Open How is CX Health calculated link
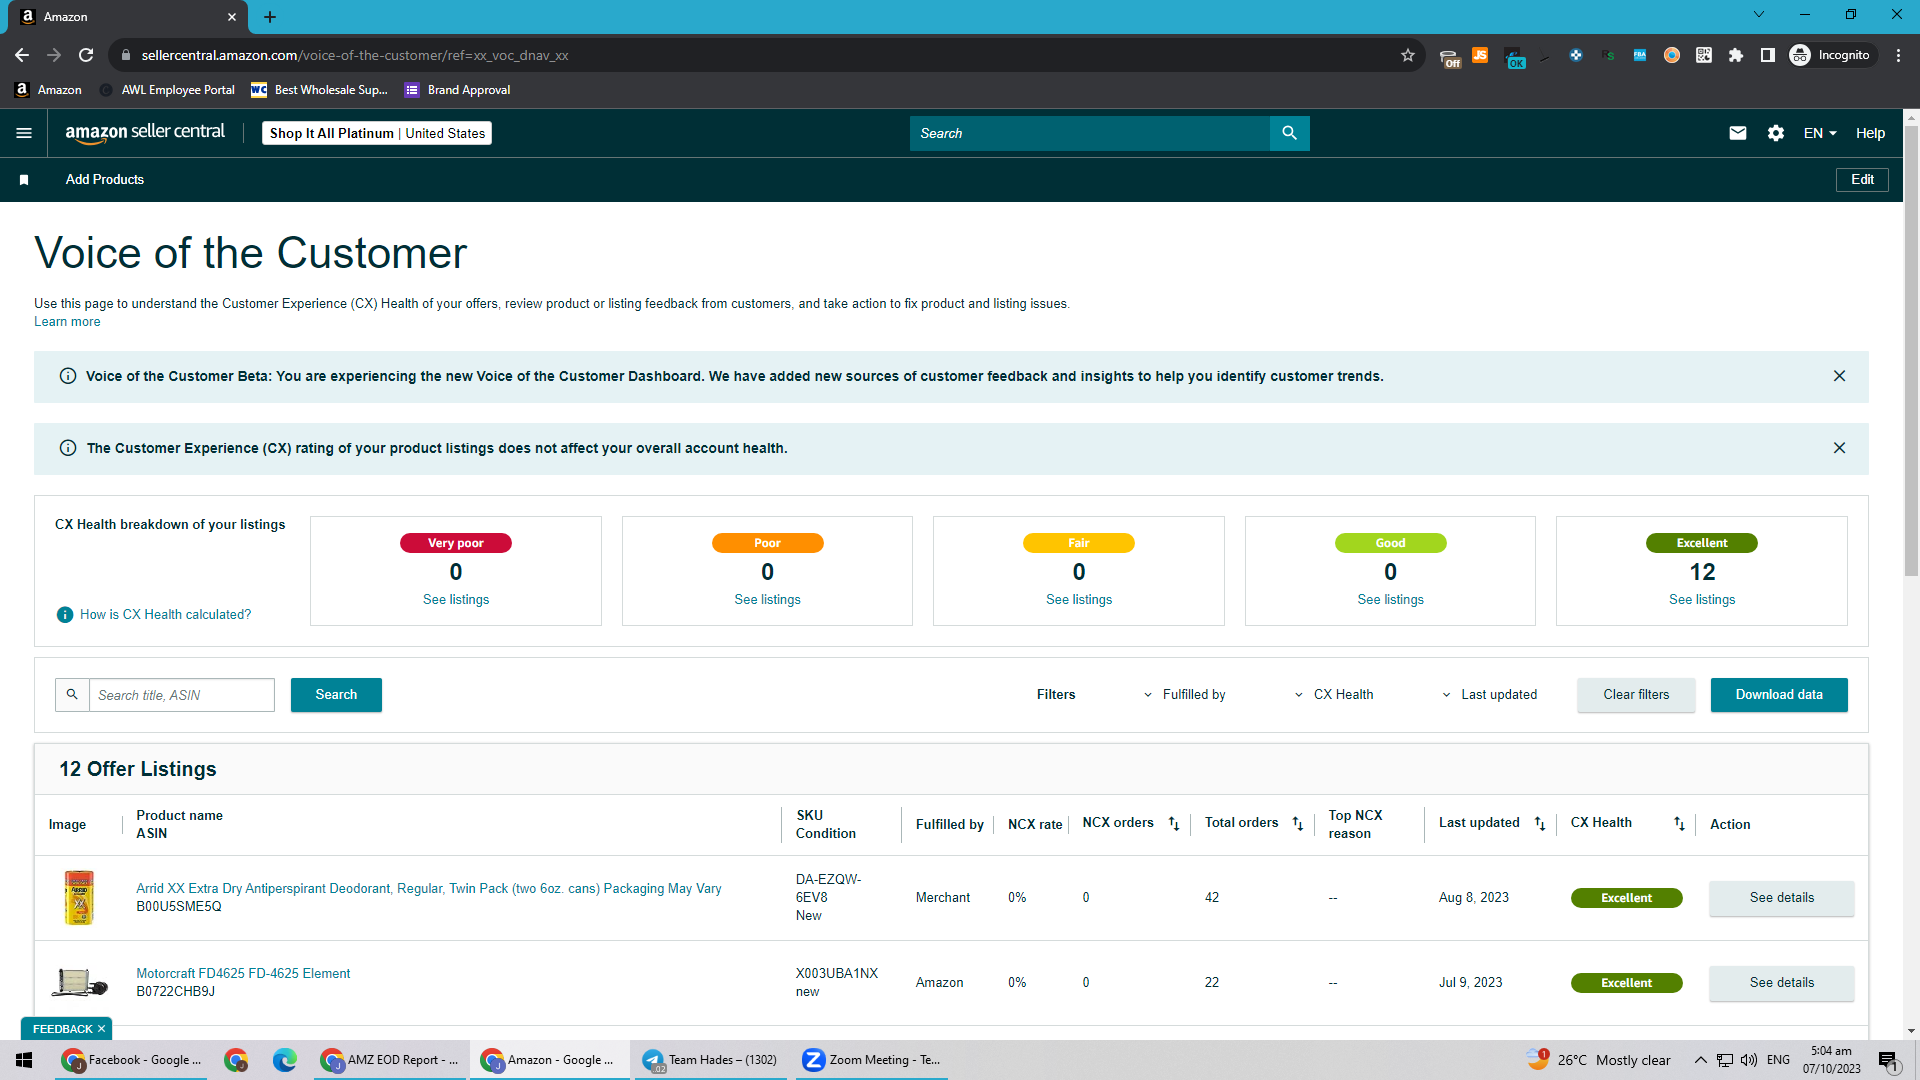The height and width of the screenshot is (1080, 1920). point(166,615)
